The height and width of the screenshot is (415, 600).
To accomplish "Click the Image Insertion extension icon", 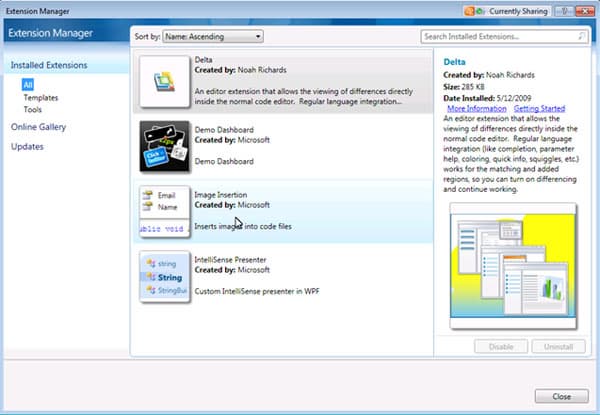I will tap(165, 212).
